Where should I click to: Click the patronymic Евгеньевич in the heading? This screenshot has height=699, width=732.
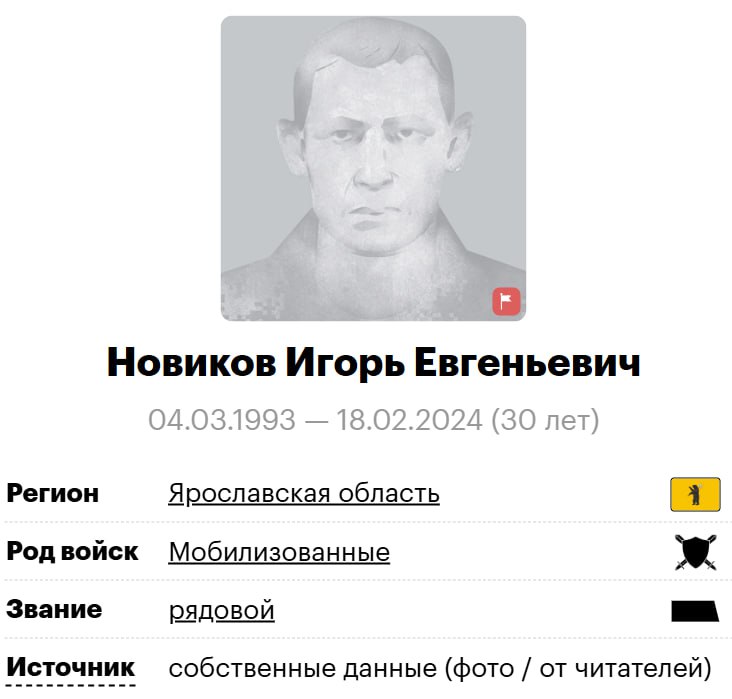coord(527,363)
